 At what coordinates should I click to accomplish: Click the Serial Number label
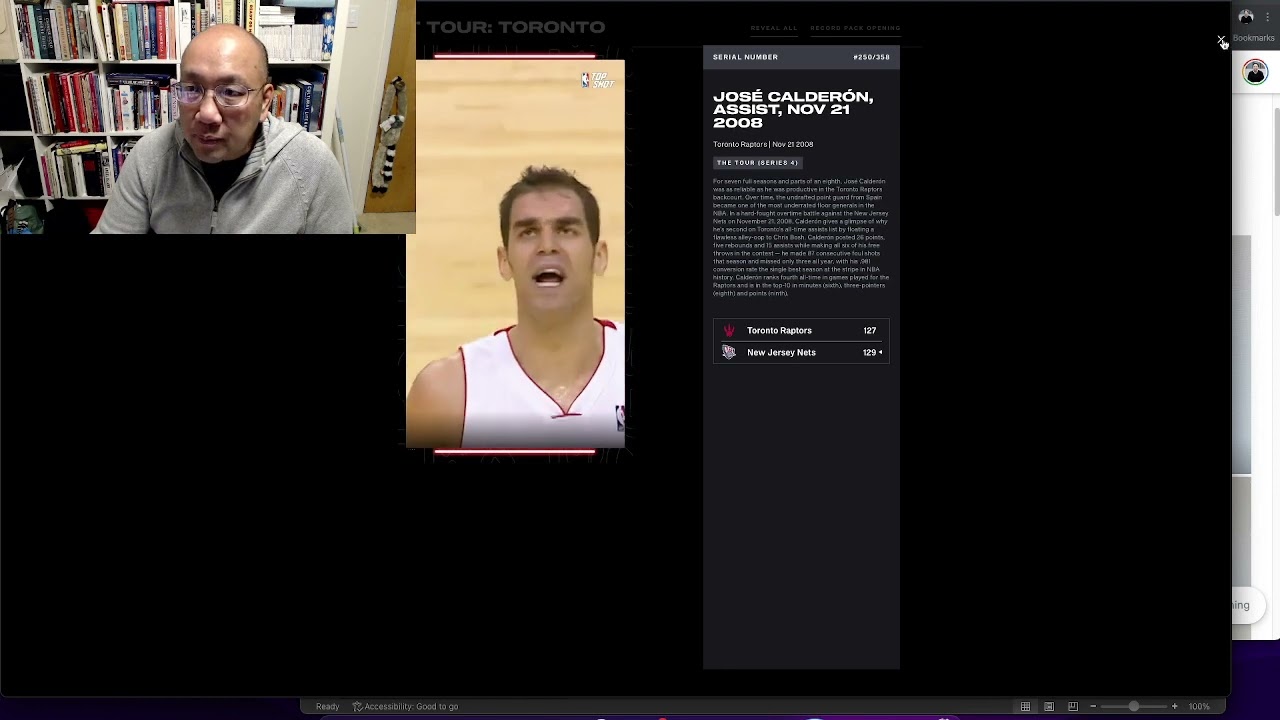point(745,57)
